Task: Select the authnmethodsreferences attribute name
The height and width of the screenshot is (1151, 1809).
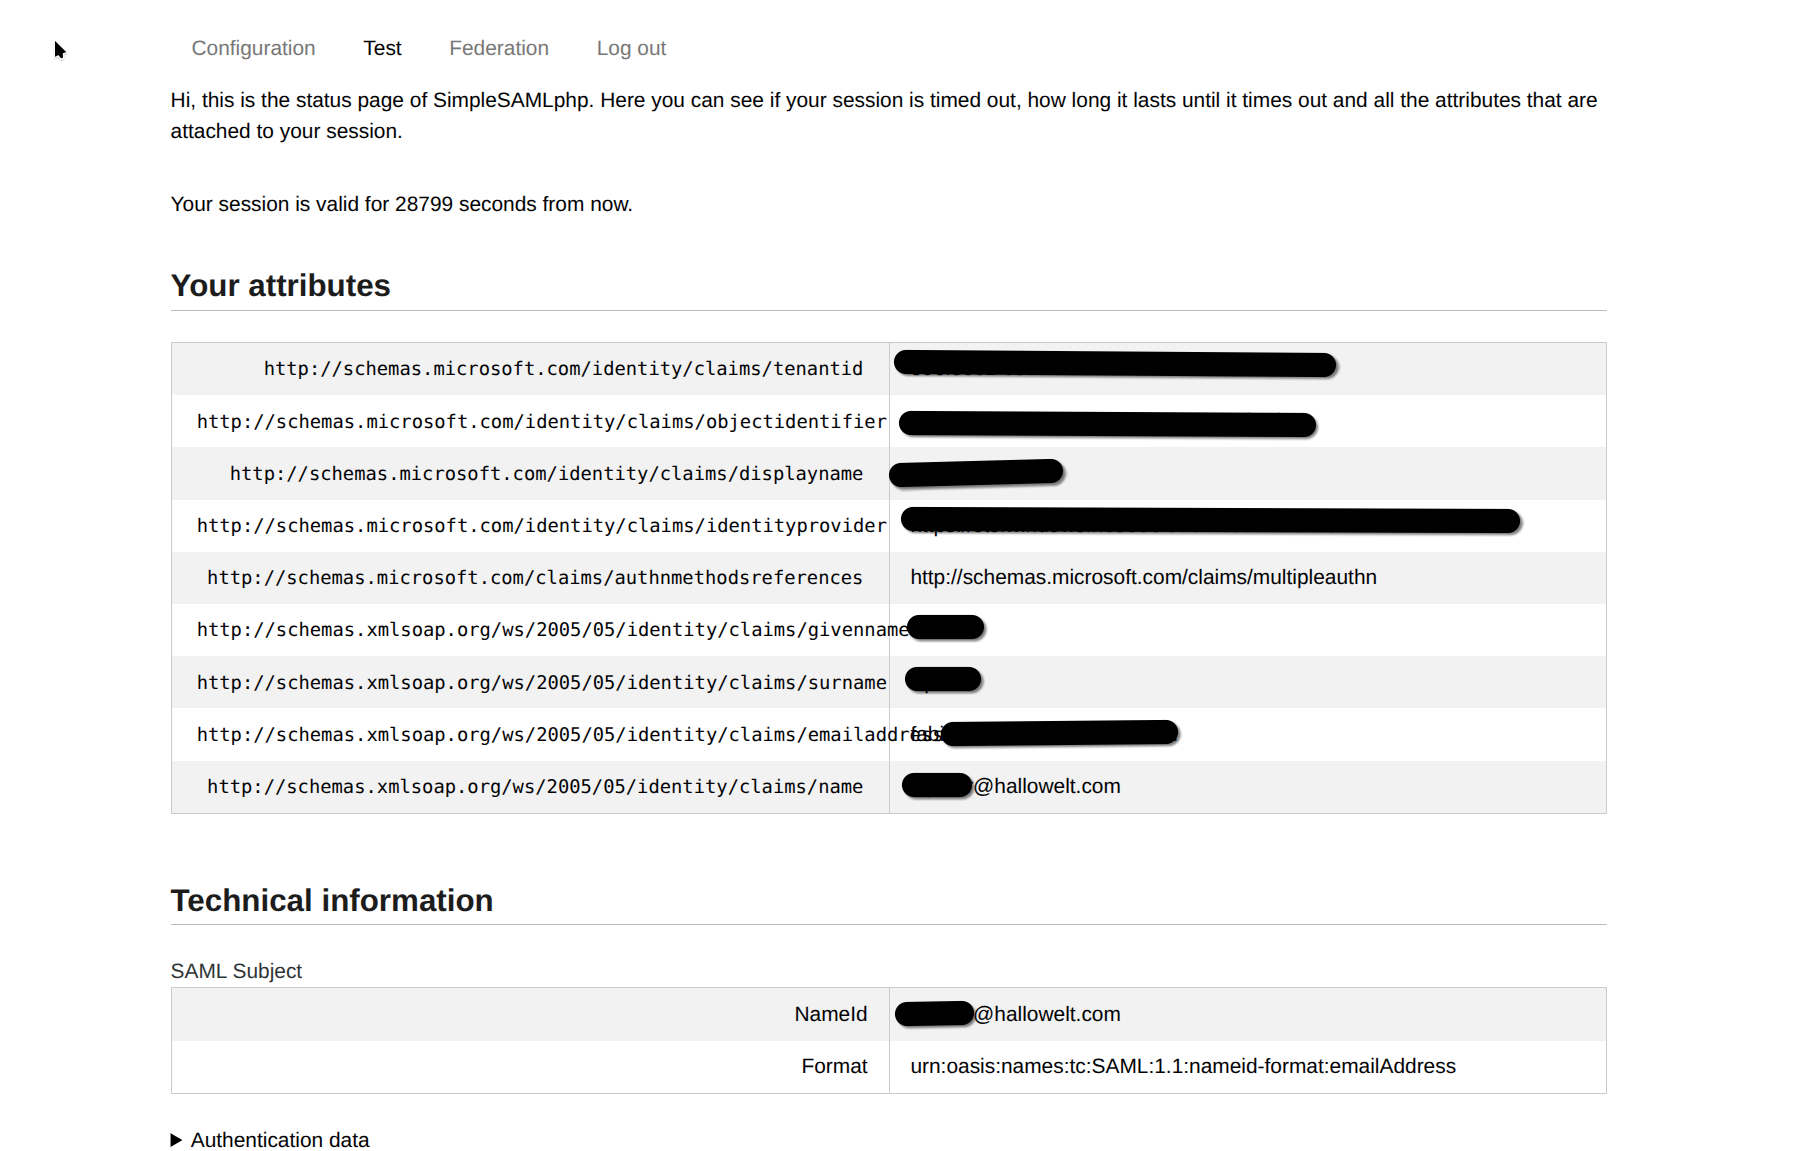Action: [x=534, y=578]
